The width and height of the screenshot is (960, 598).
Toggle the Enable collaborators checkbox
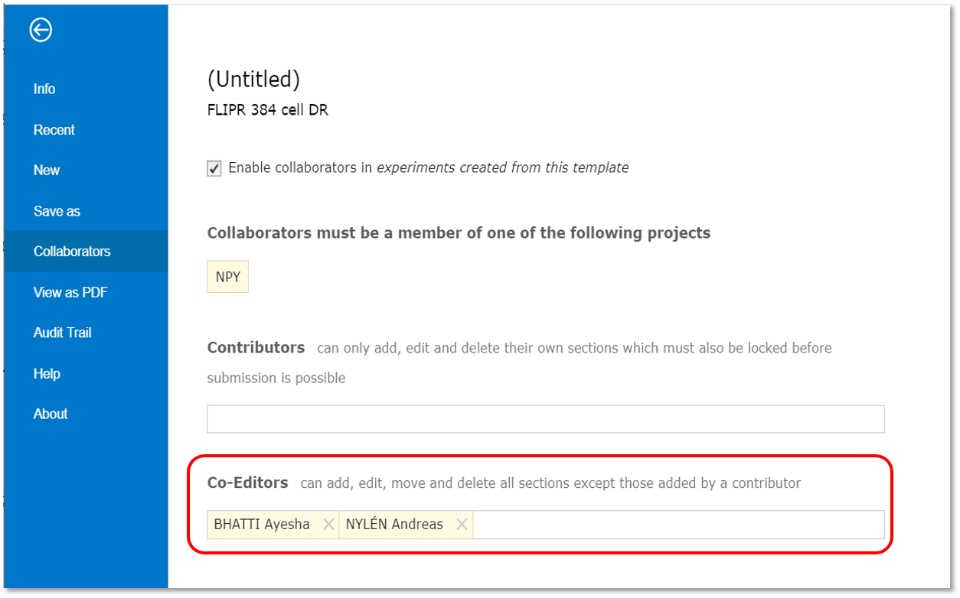(x=214, y=168)
